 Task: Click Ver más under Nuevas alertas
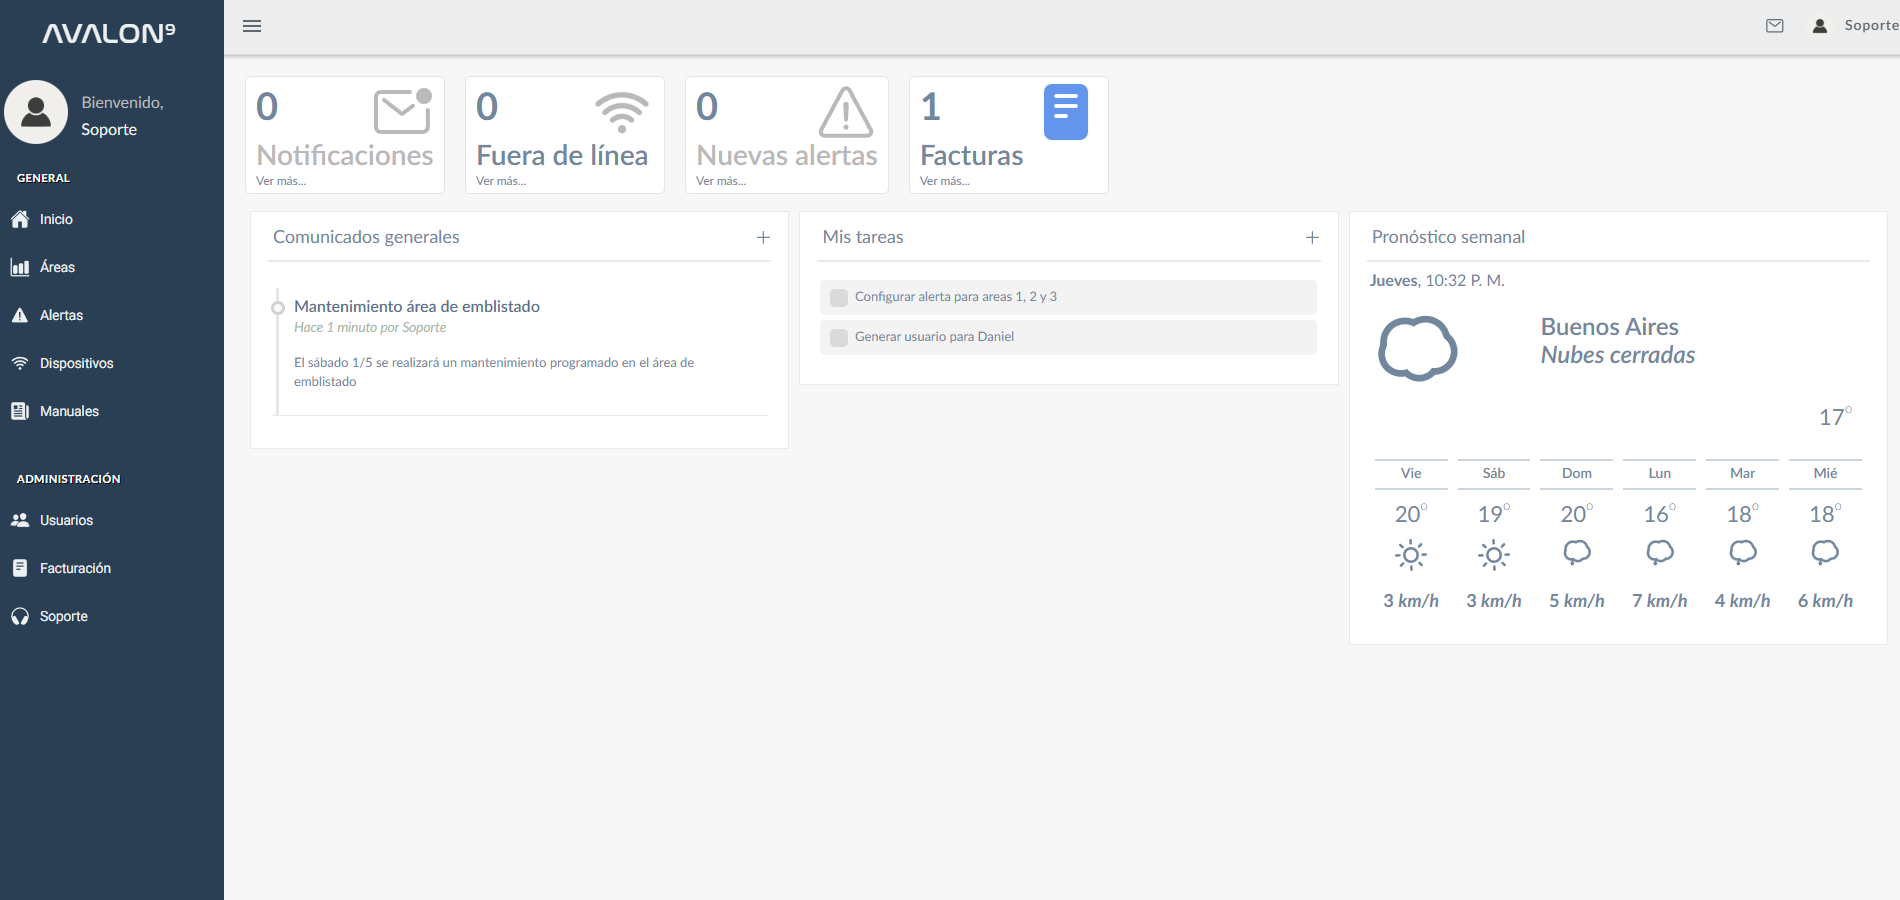click(x=721, y=181)
